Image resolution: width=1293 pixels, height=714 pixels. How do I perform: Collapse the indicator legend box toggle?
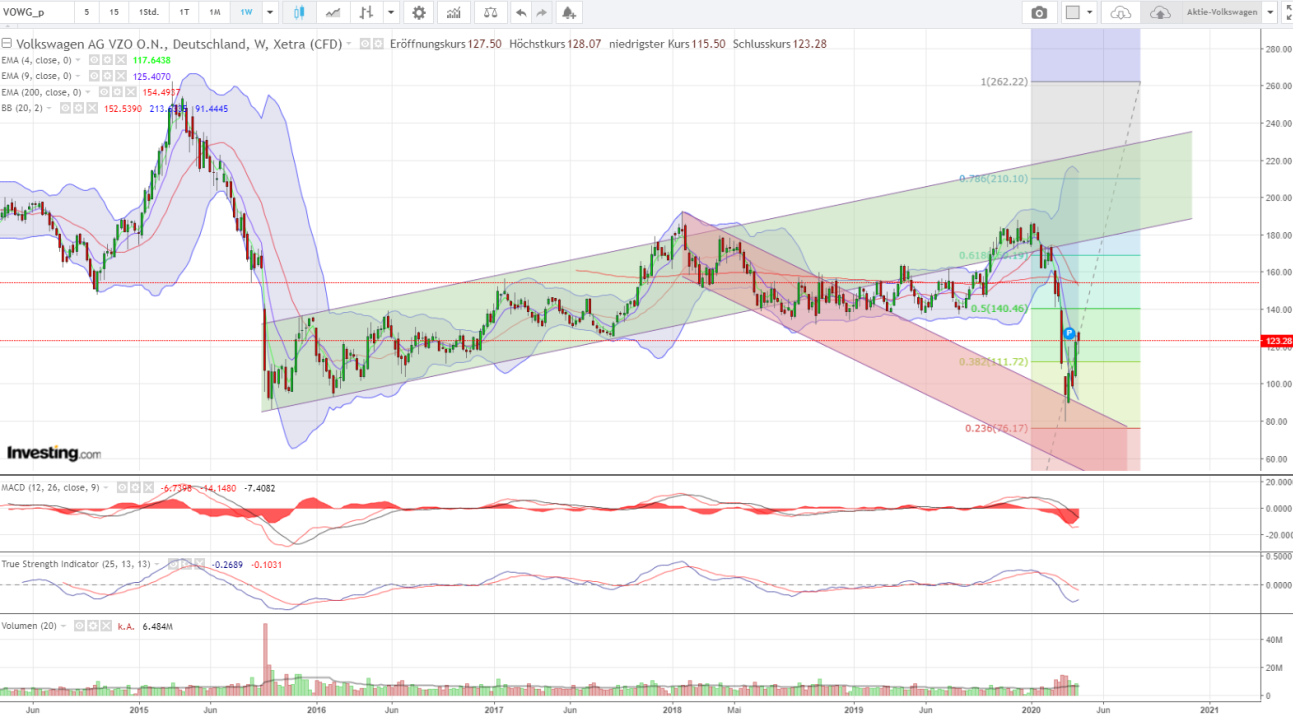(6, 44)
